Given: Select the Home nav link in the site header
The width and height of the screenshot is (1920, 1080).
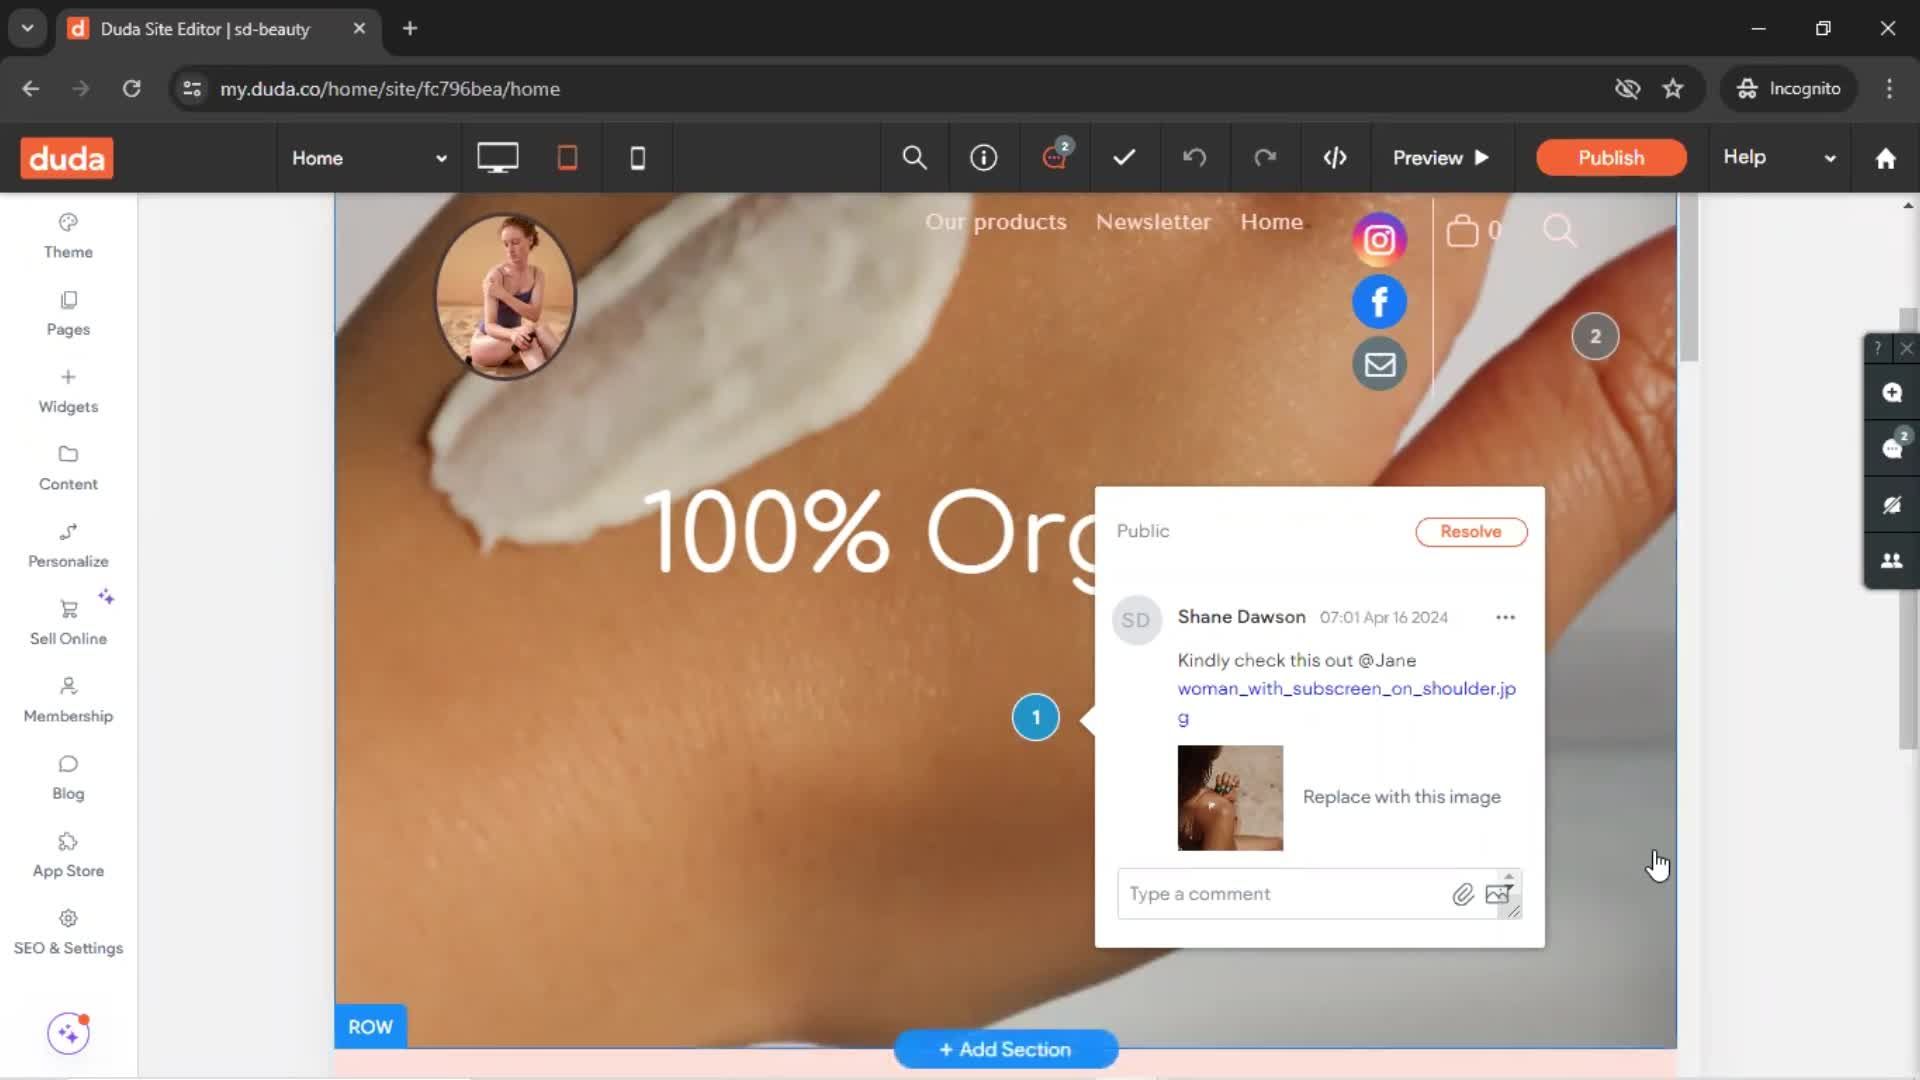Looking at the screenshot, I should 1271,222.
